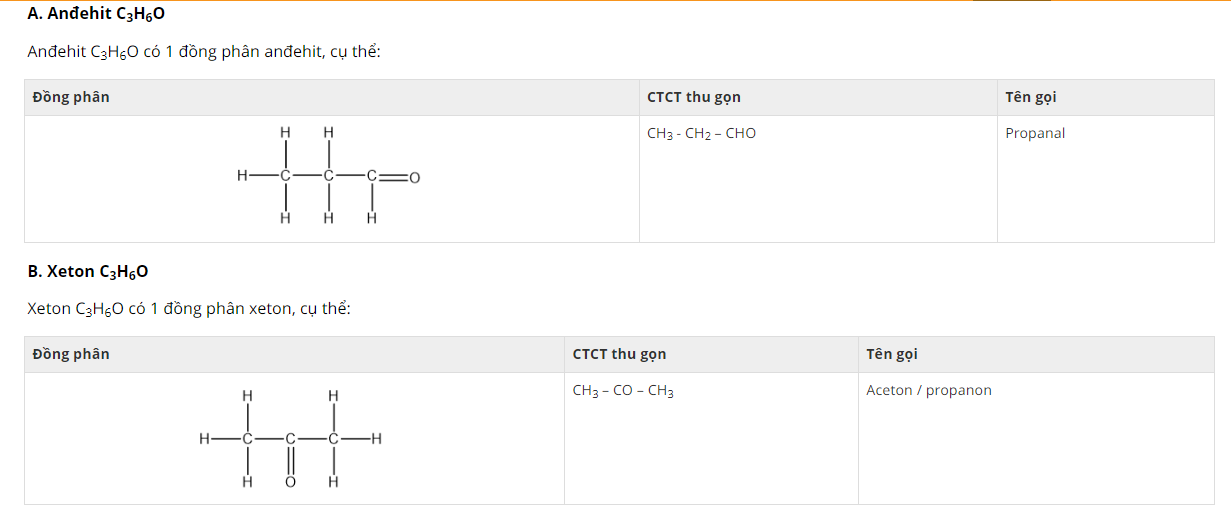Image resolution: width=1231 pixels, height=520 pixels.
Task: Select the heading "B. Xeton C3H6O"
Action: pos(88,271)
